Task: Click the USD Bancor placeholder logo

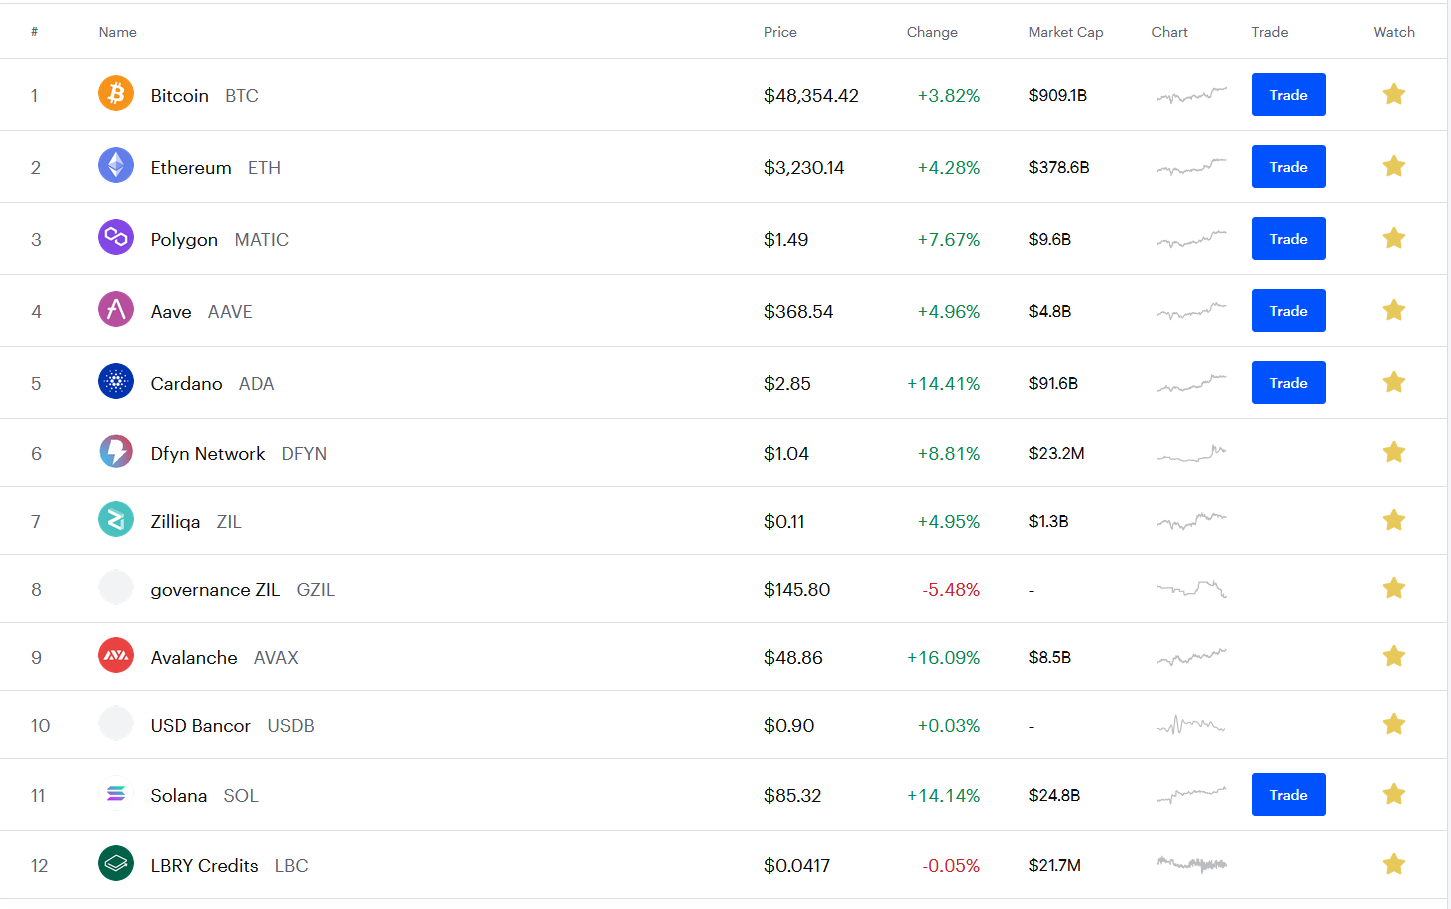Action: pos(116,723)
